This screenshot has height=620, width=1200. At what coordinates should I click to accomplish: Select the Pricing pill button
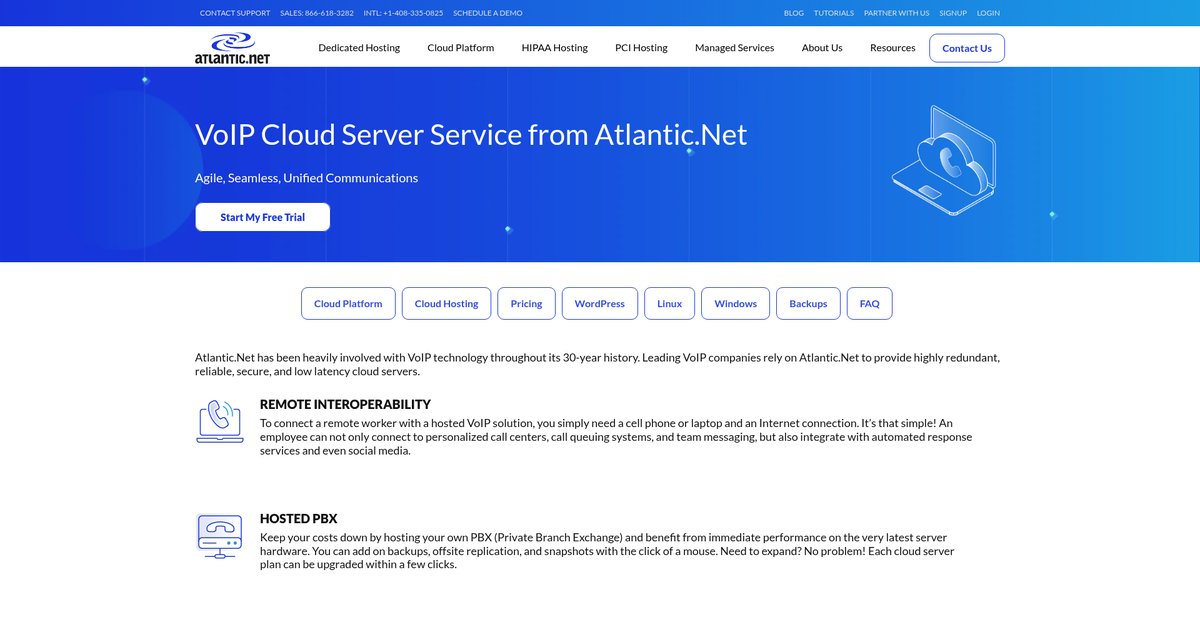point(526,304)
